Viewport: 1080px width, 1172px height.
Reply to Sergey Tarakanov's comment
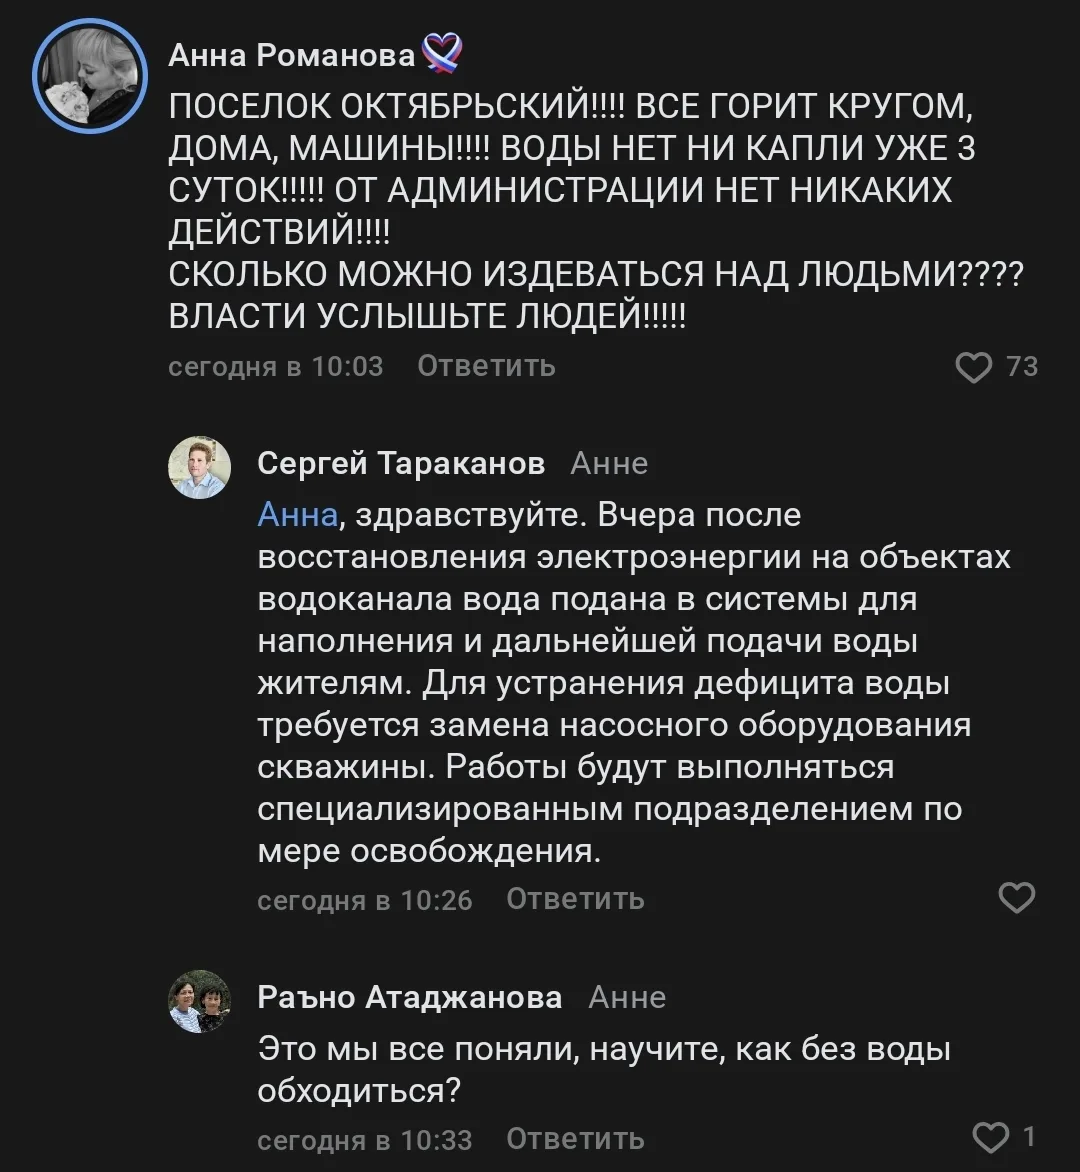tap(576, 899)
